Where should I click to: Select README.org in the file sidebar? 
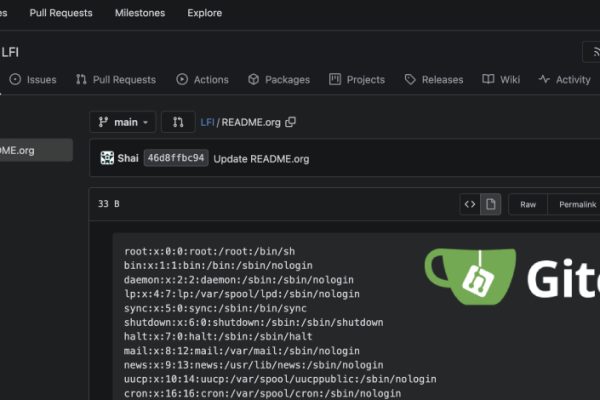(x=35, y=150)
